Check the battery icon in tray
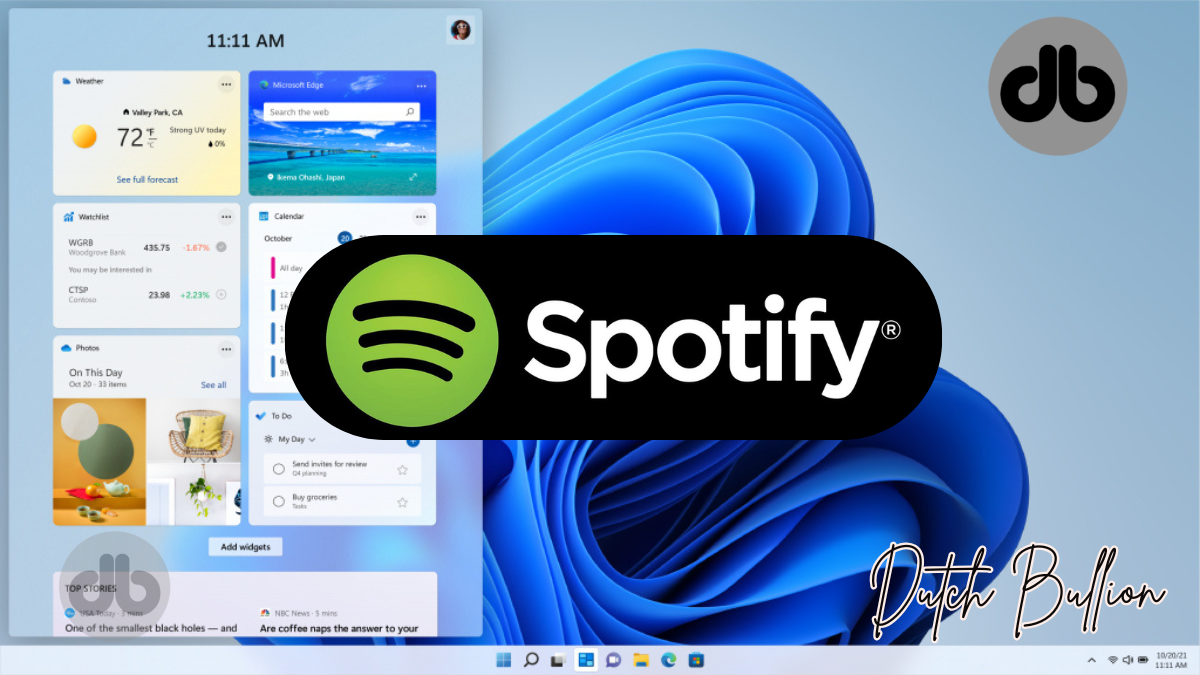 (1142, 660)
